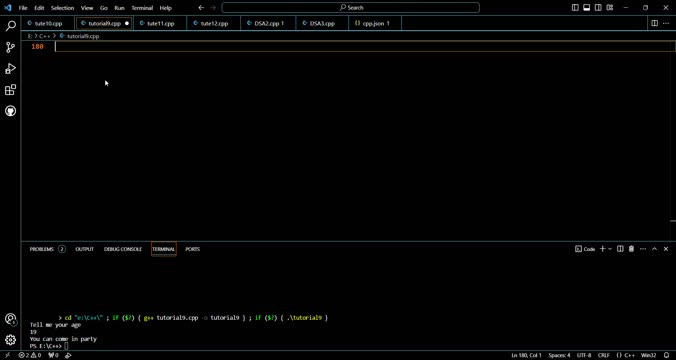
Task: Click the CRLF end-of-line status item
Action: (604, 356)
